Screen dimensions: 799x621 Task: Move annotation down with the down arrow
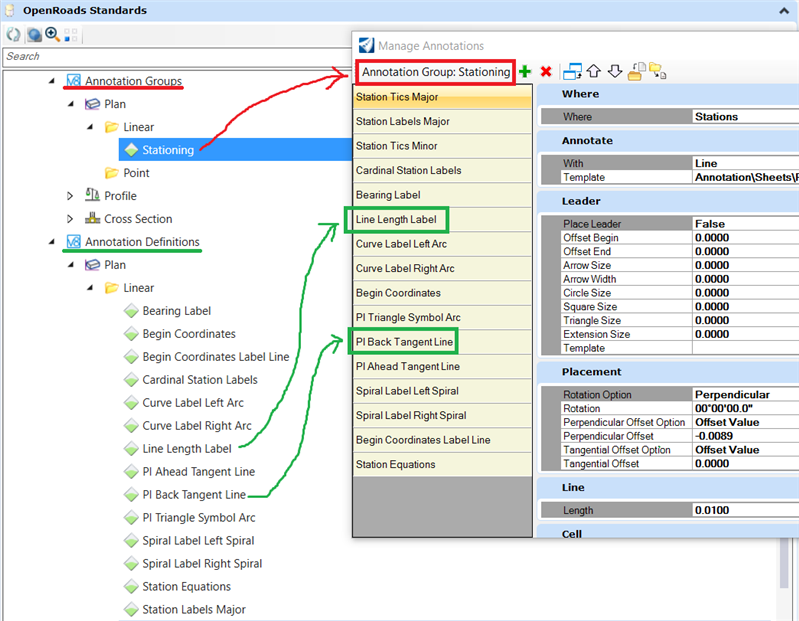tap(615, 71)
